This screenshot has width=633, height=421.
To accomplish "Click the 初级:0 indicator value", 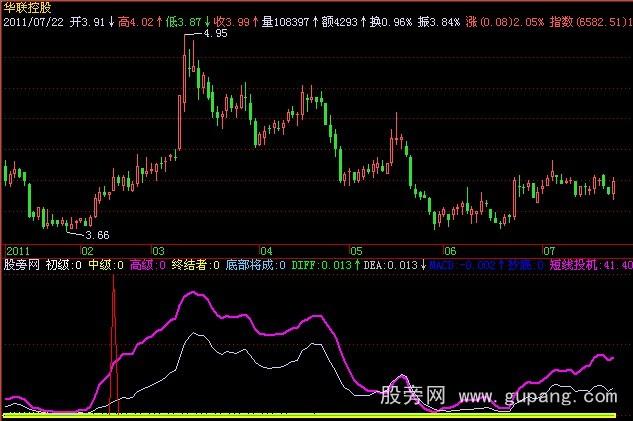I will [63, 265].
